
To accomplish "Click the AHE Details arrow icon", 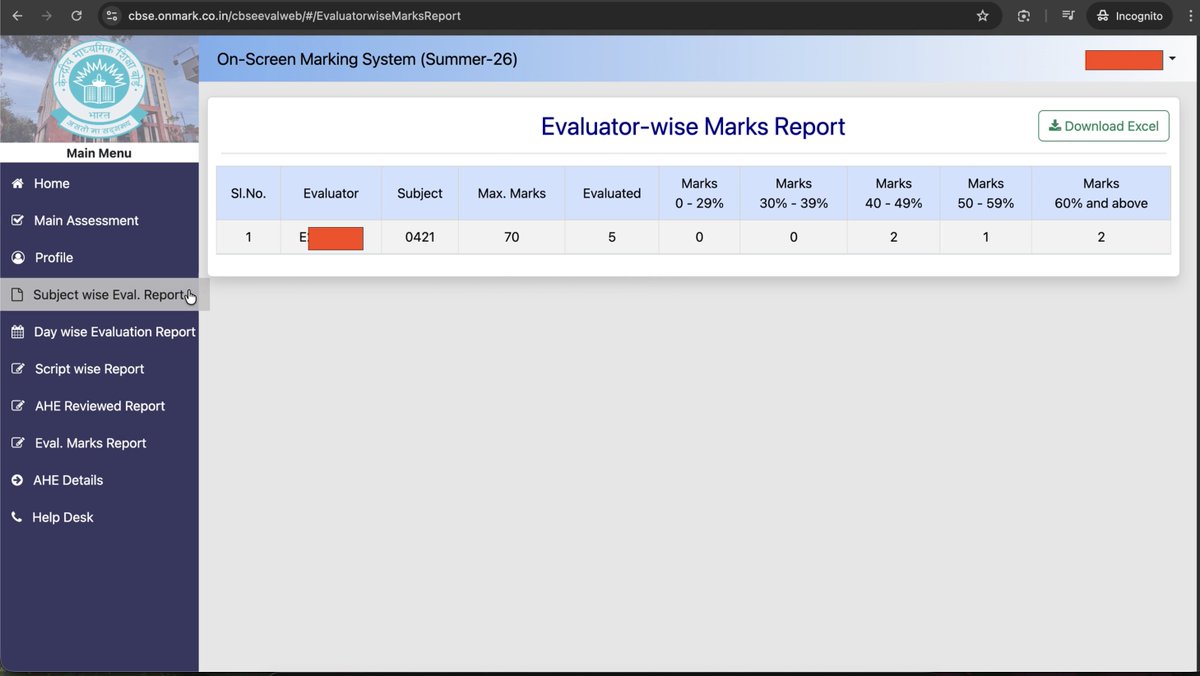I will pyautogui.click(x=17, y=480).
